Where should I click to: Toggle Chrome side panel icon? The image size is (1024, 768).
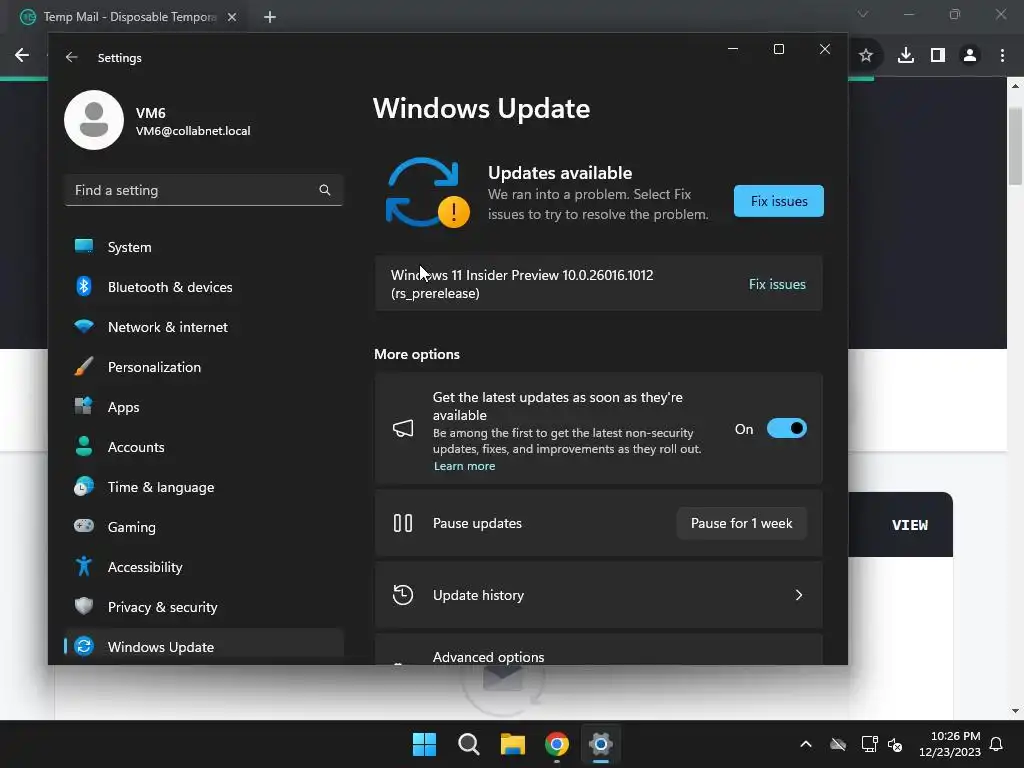(938, 56)
